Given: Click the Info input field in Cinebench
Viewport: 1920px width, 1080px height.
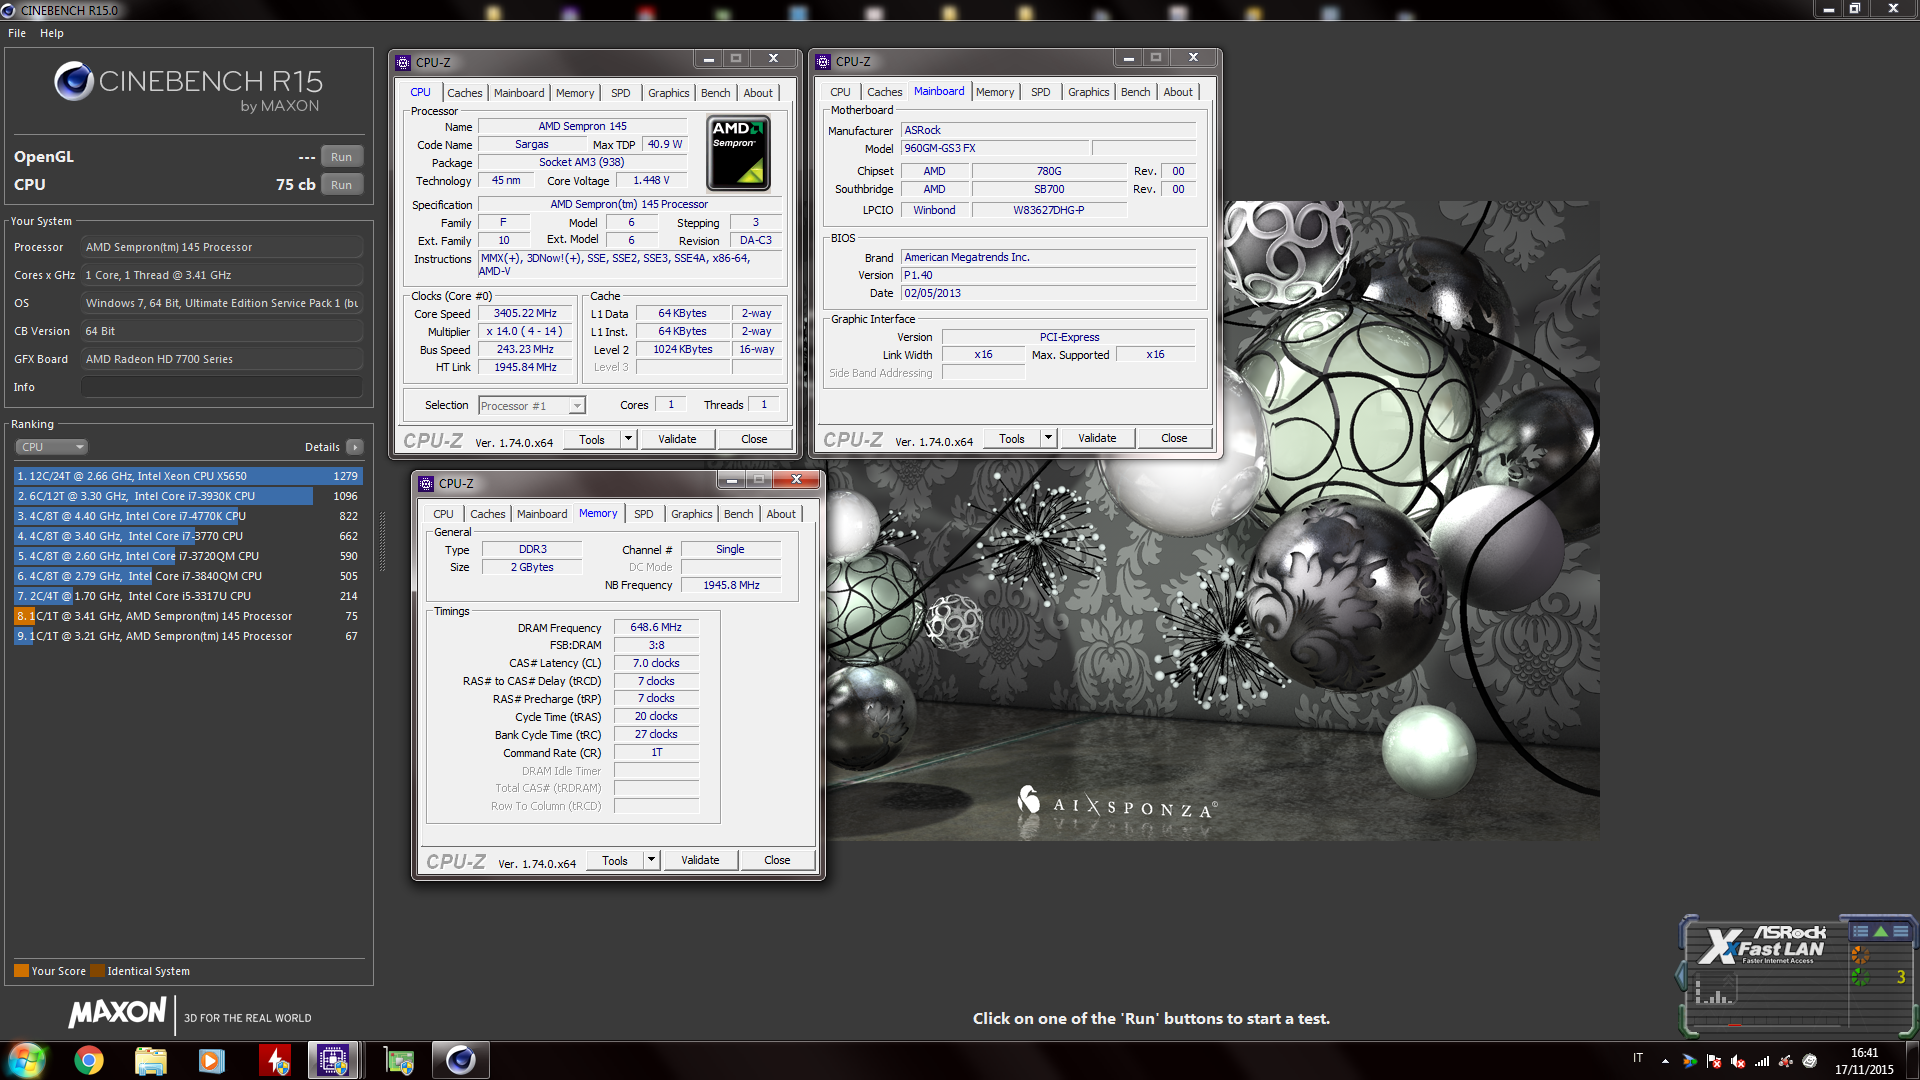Looking at the screenshot, I should 222,387.
